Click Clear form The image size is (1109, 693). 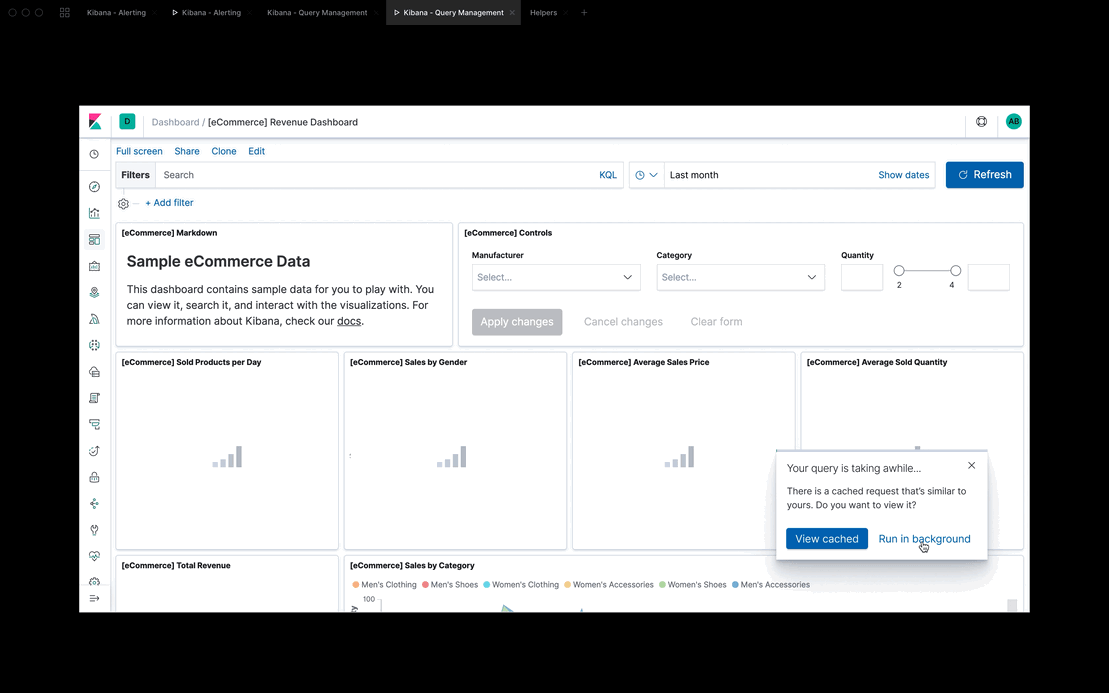(716, 322)
